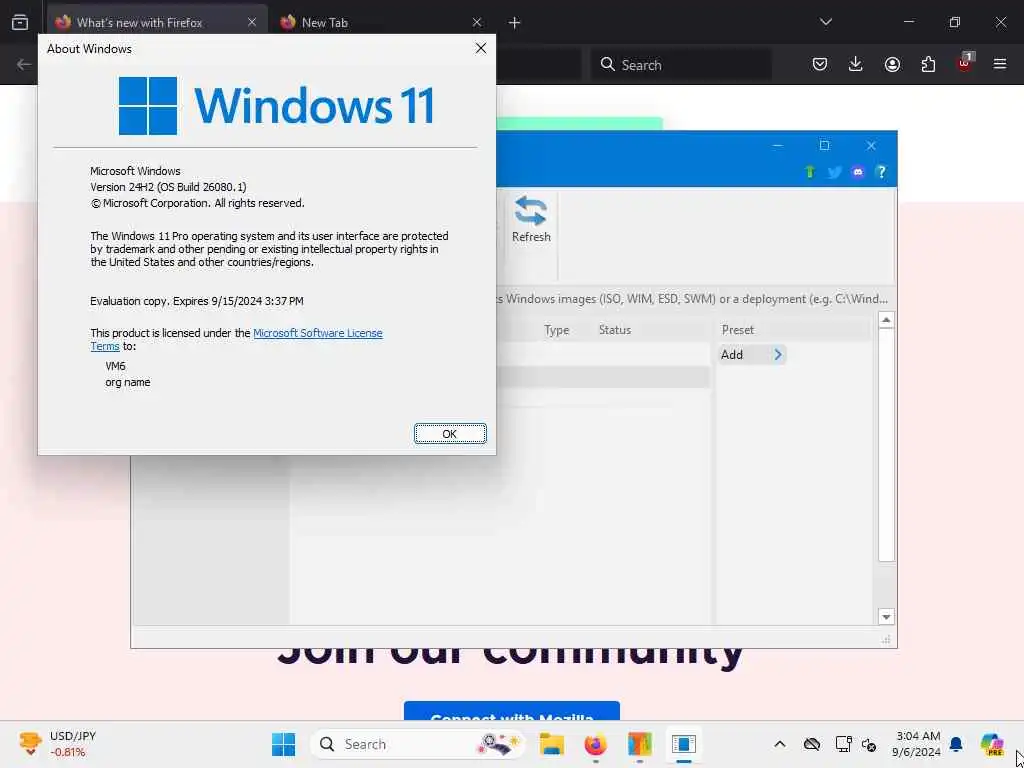Open File Explorer from taskbar
Viewport: 1024px width, 768px height.
pos(552,744)
